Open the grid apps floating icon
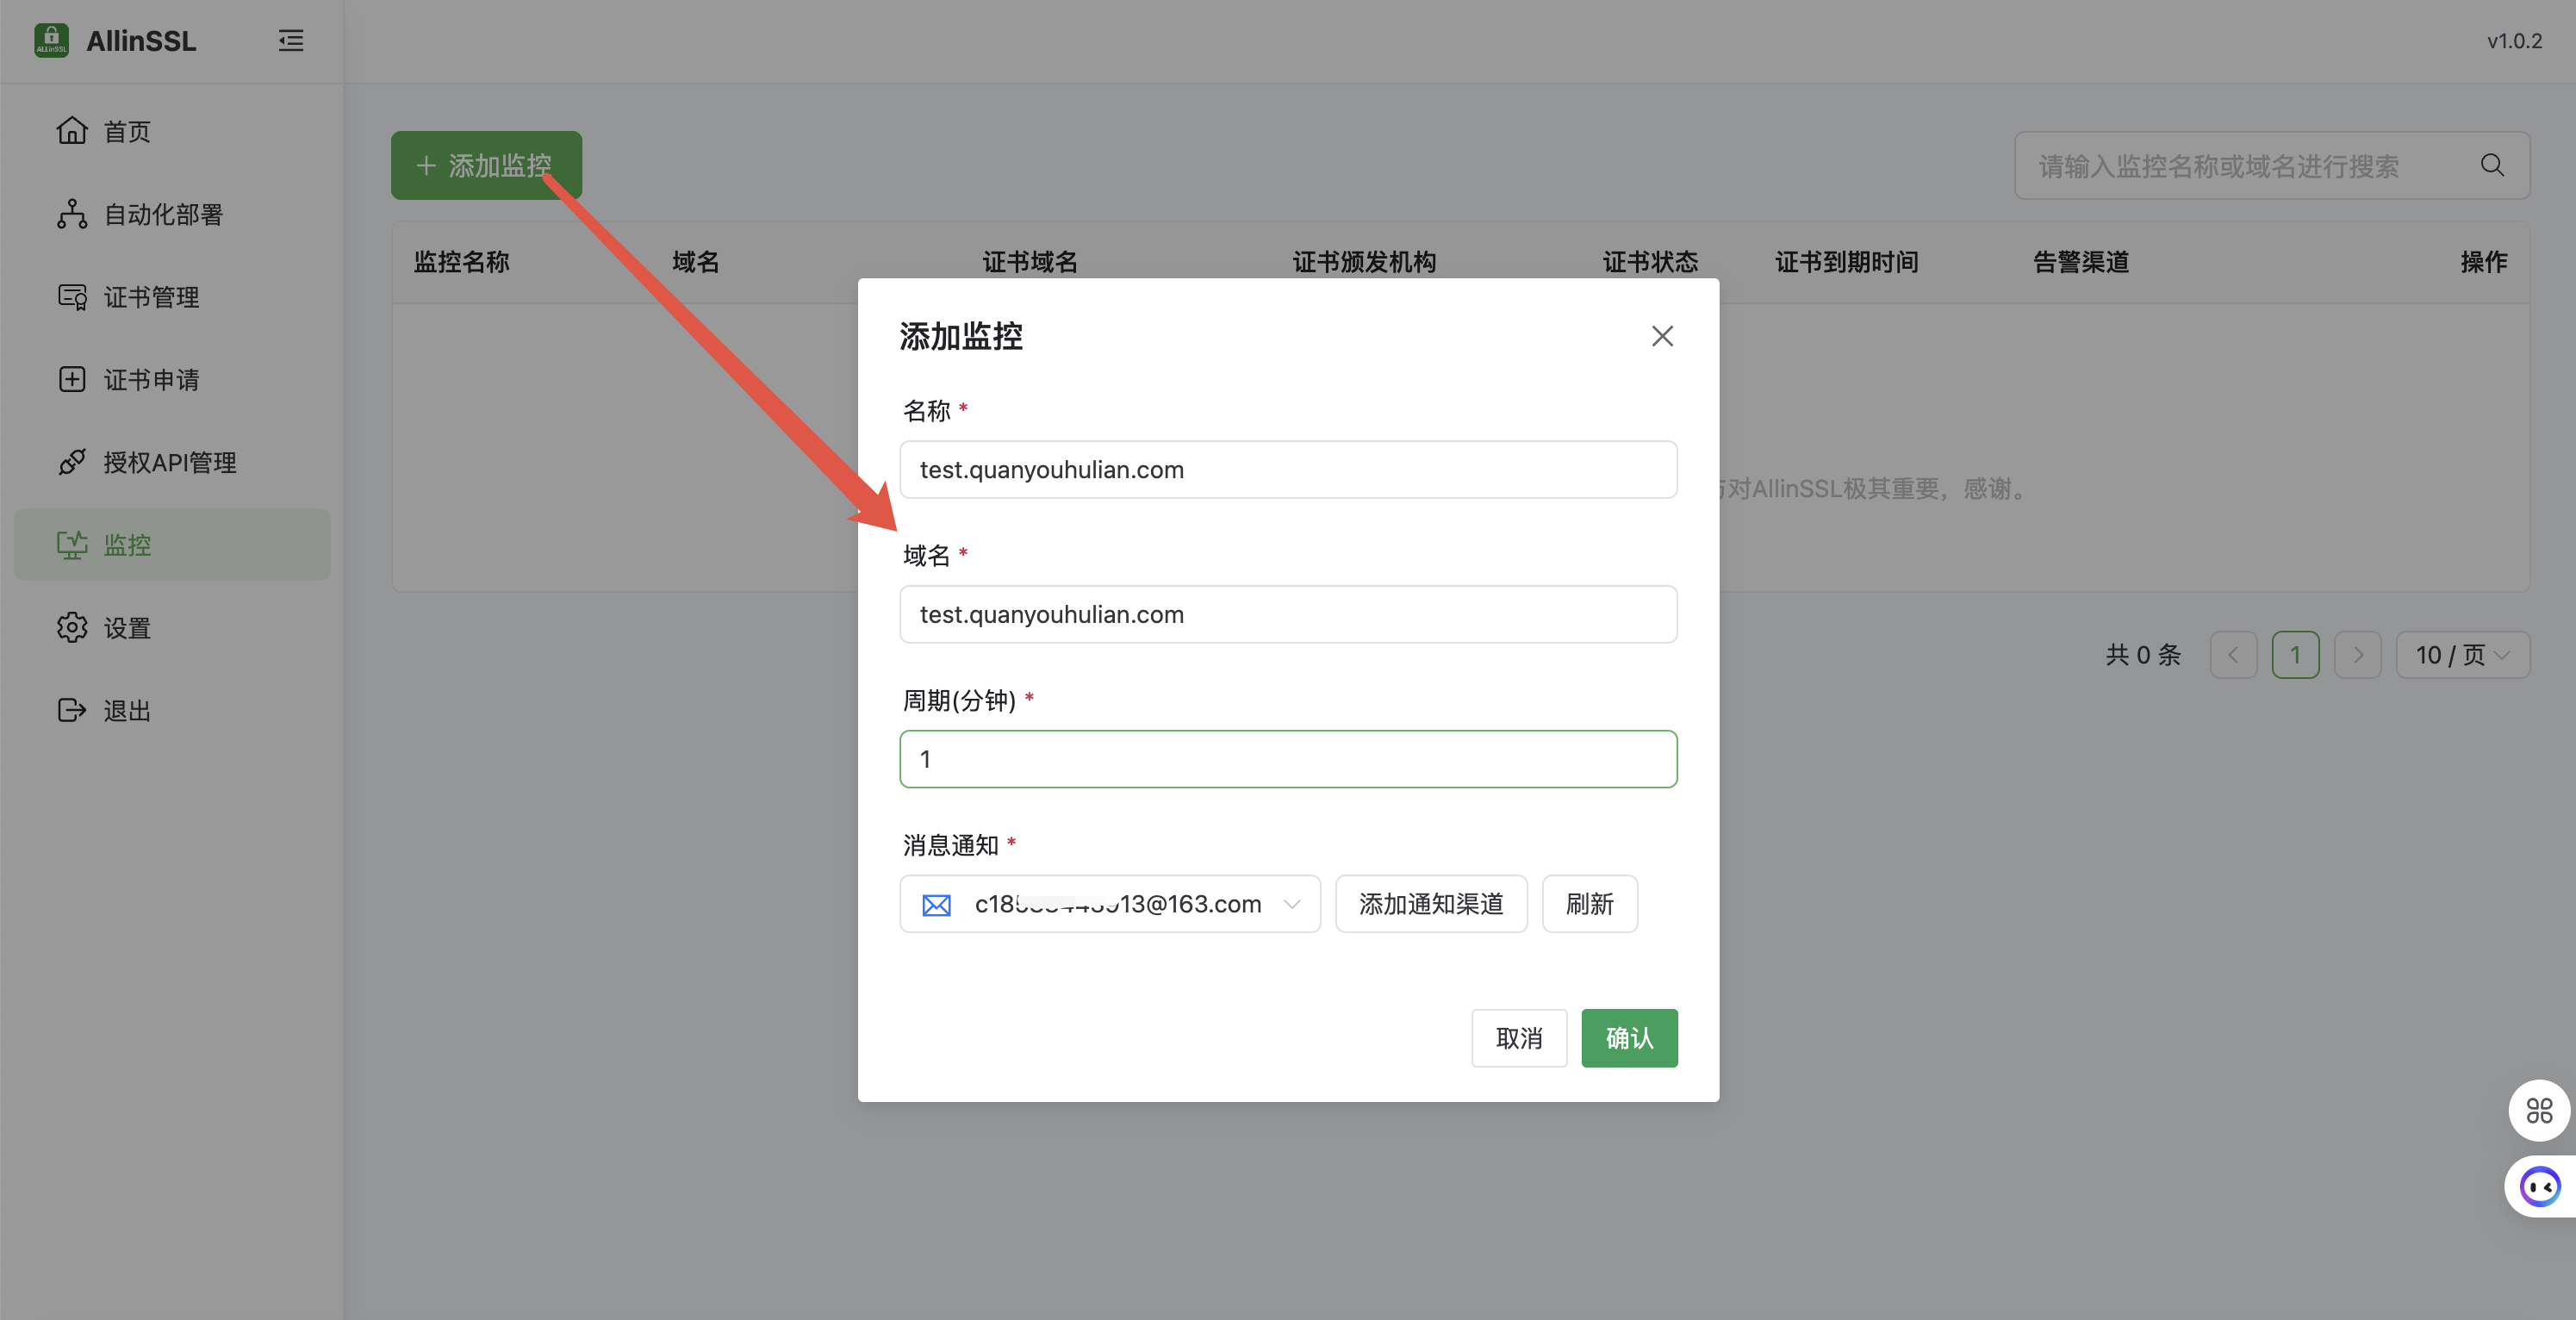The height and width of the screenshot is (1320, 2576). [2539, 1110]
